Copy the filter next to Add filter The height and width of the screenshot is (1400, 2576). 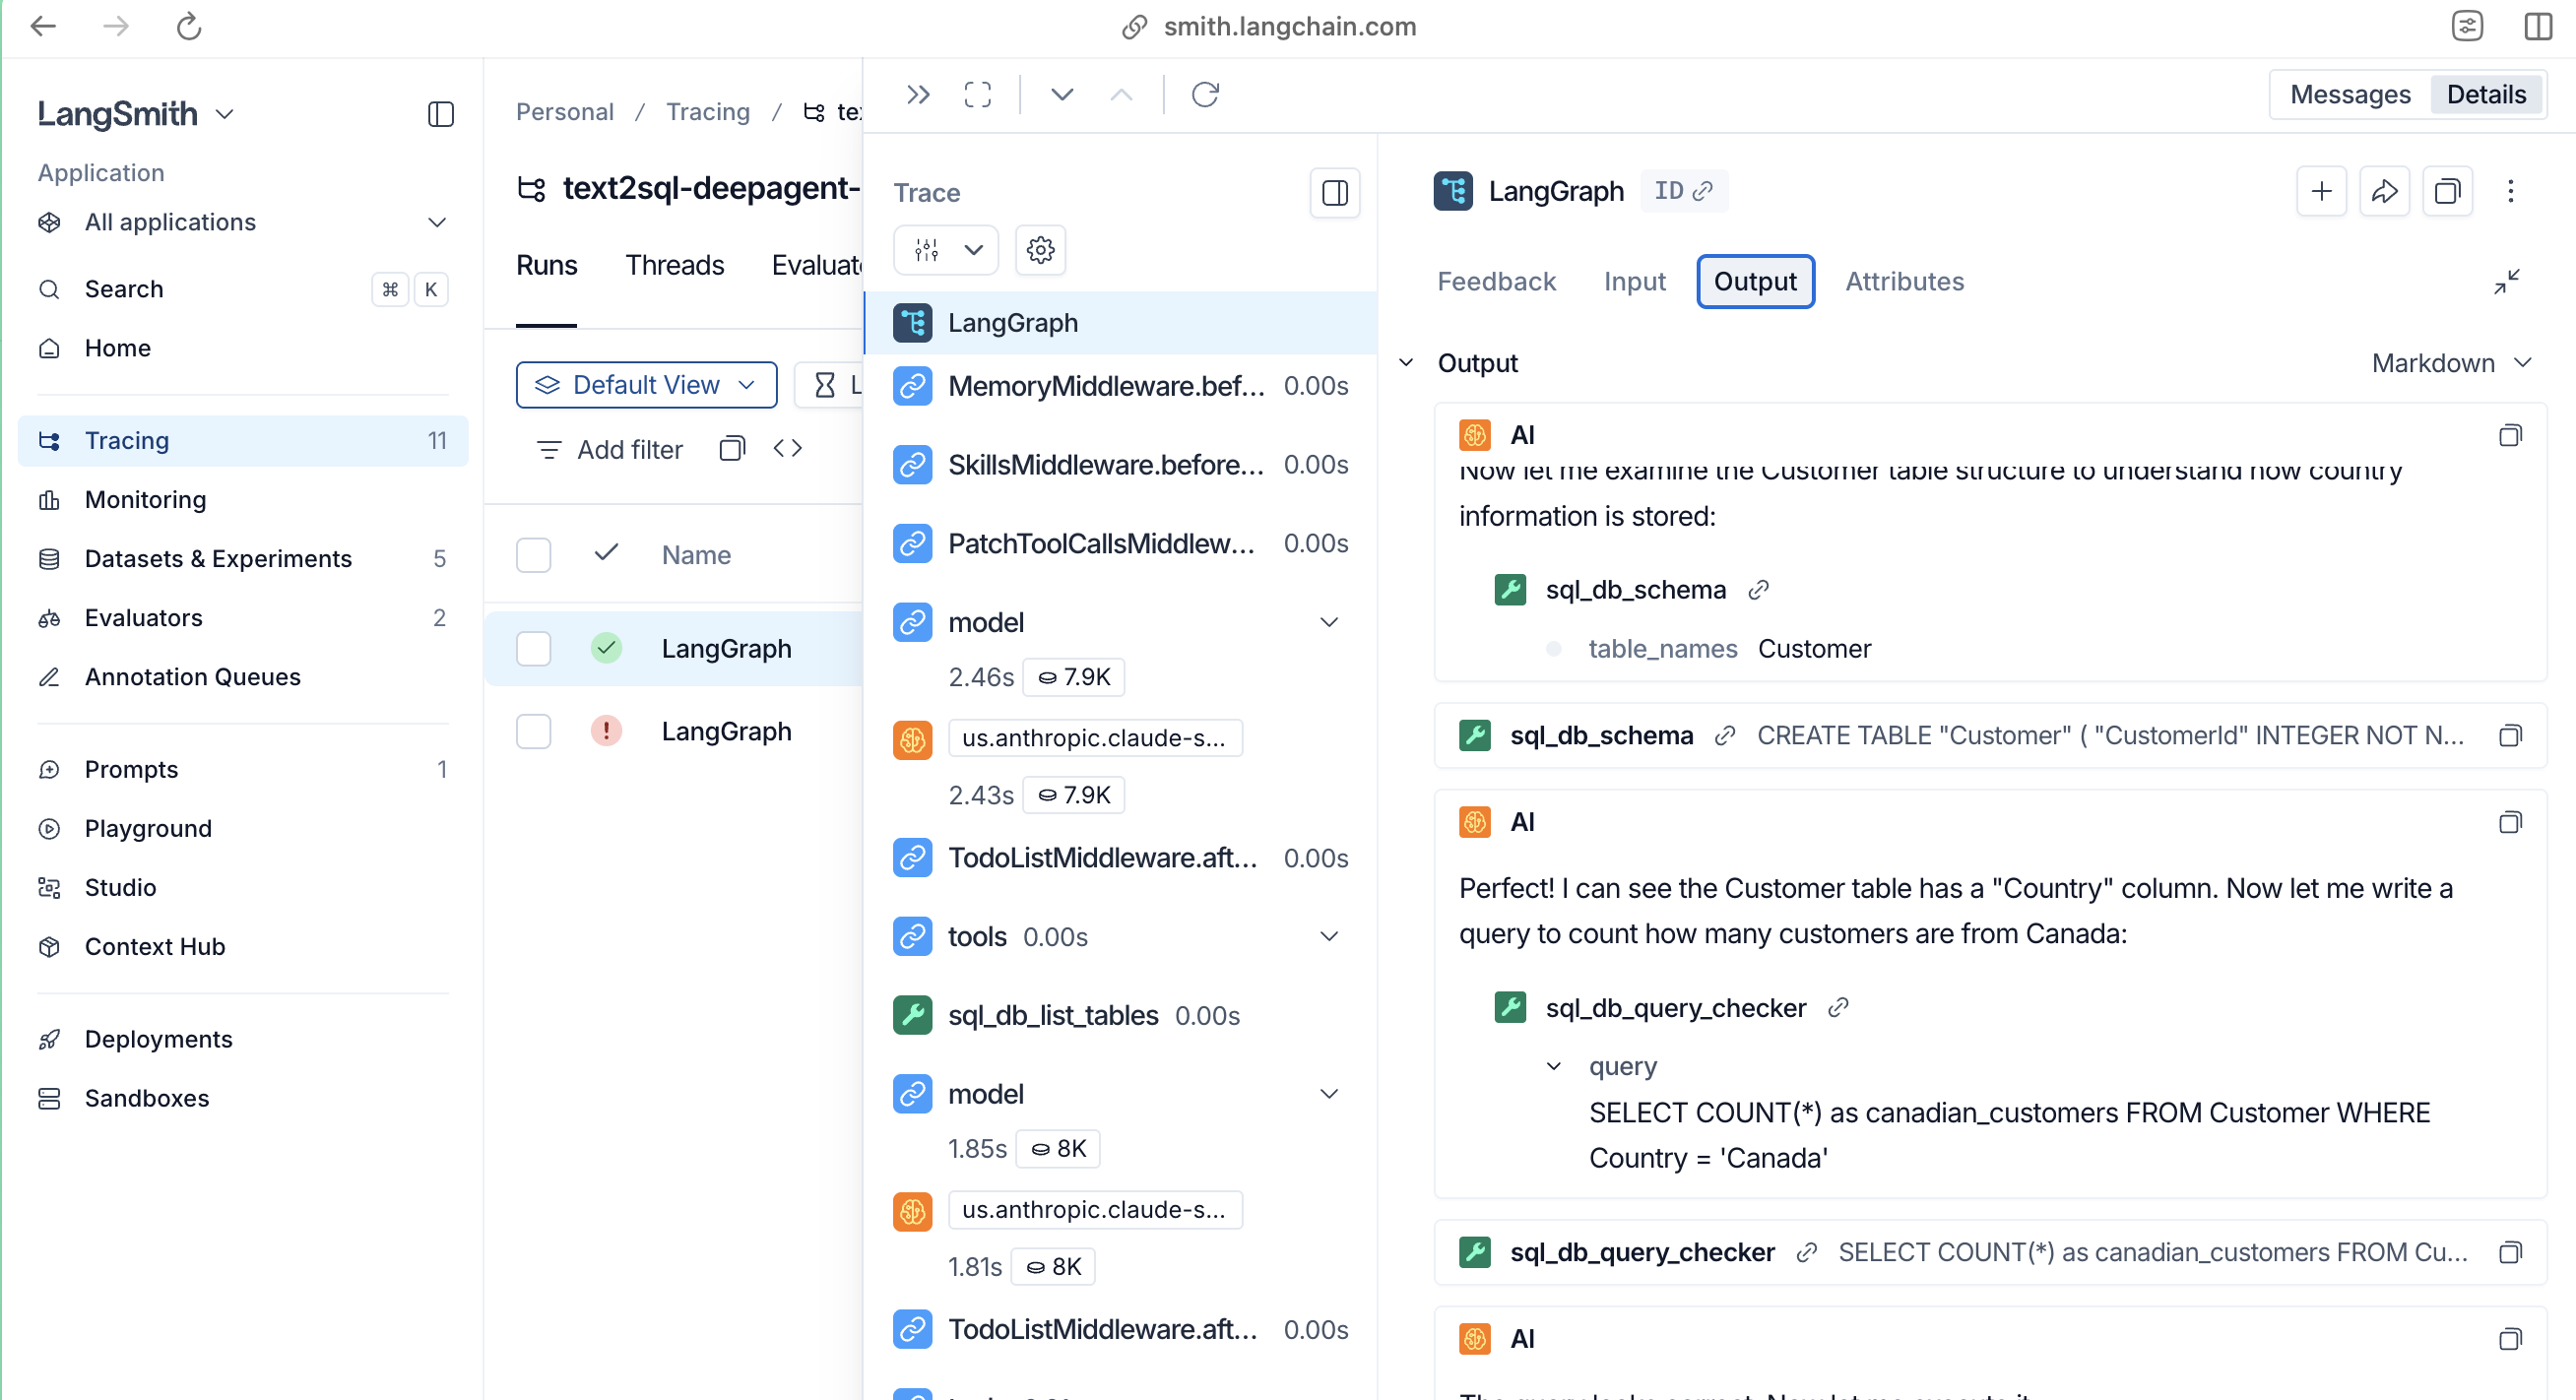[732, 449]
